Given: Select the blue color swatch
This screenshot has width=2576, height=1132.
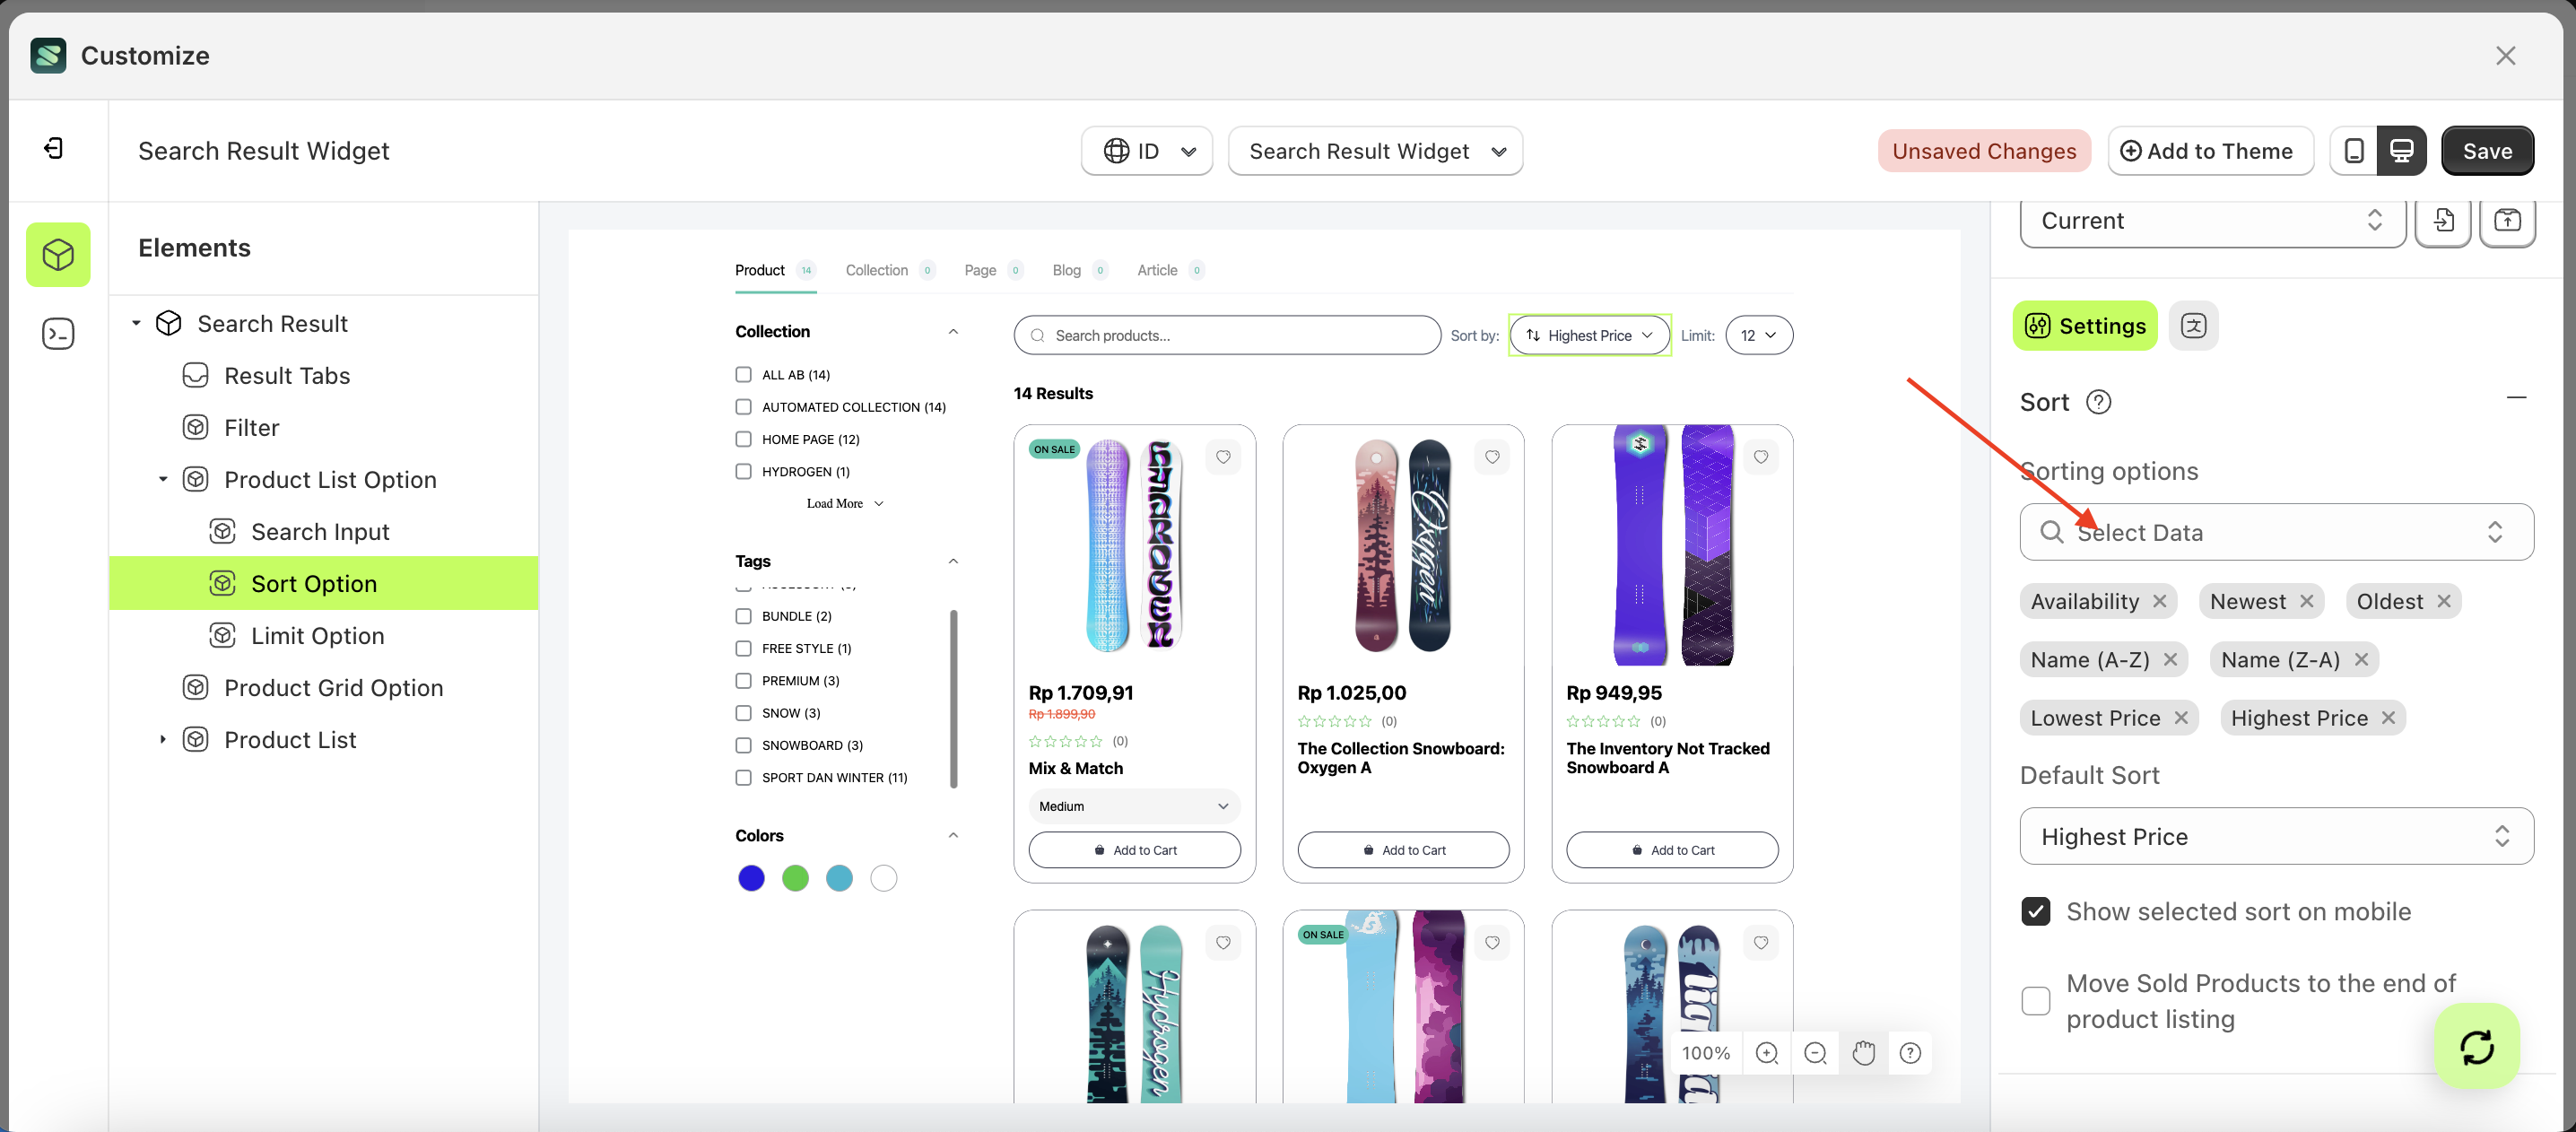Looking at the screenshot, I should click(x=751, y=877).
